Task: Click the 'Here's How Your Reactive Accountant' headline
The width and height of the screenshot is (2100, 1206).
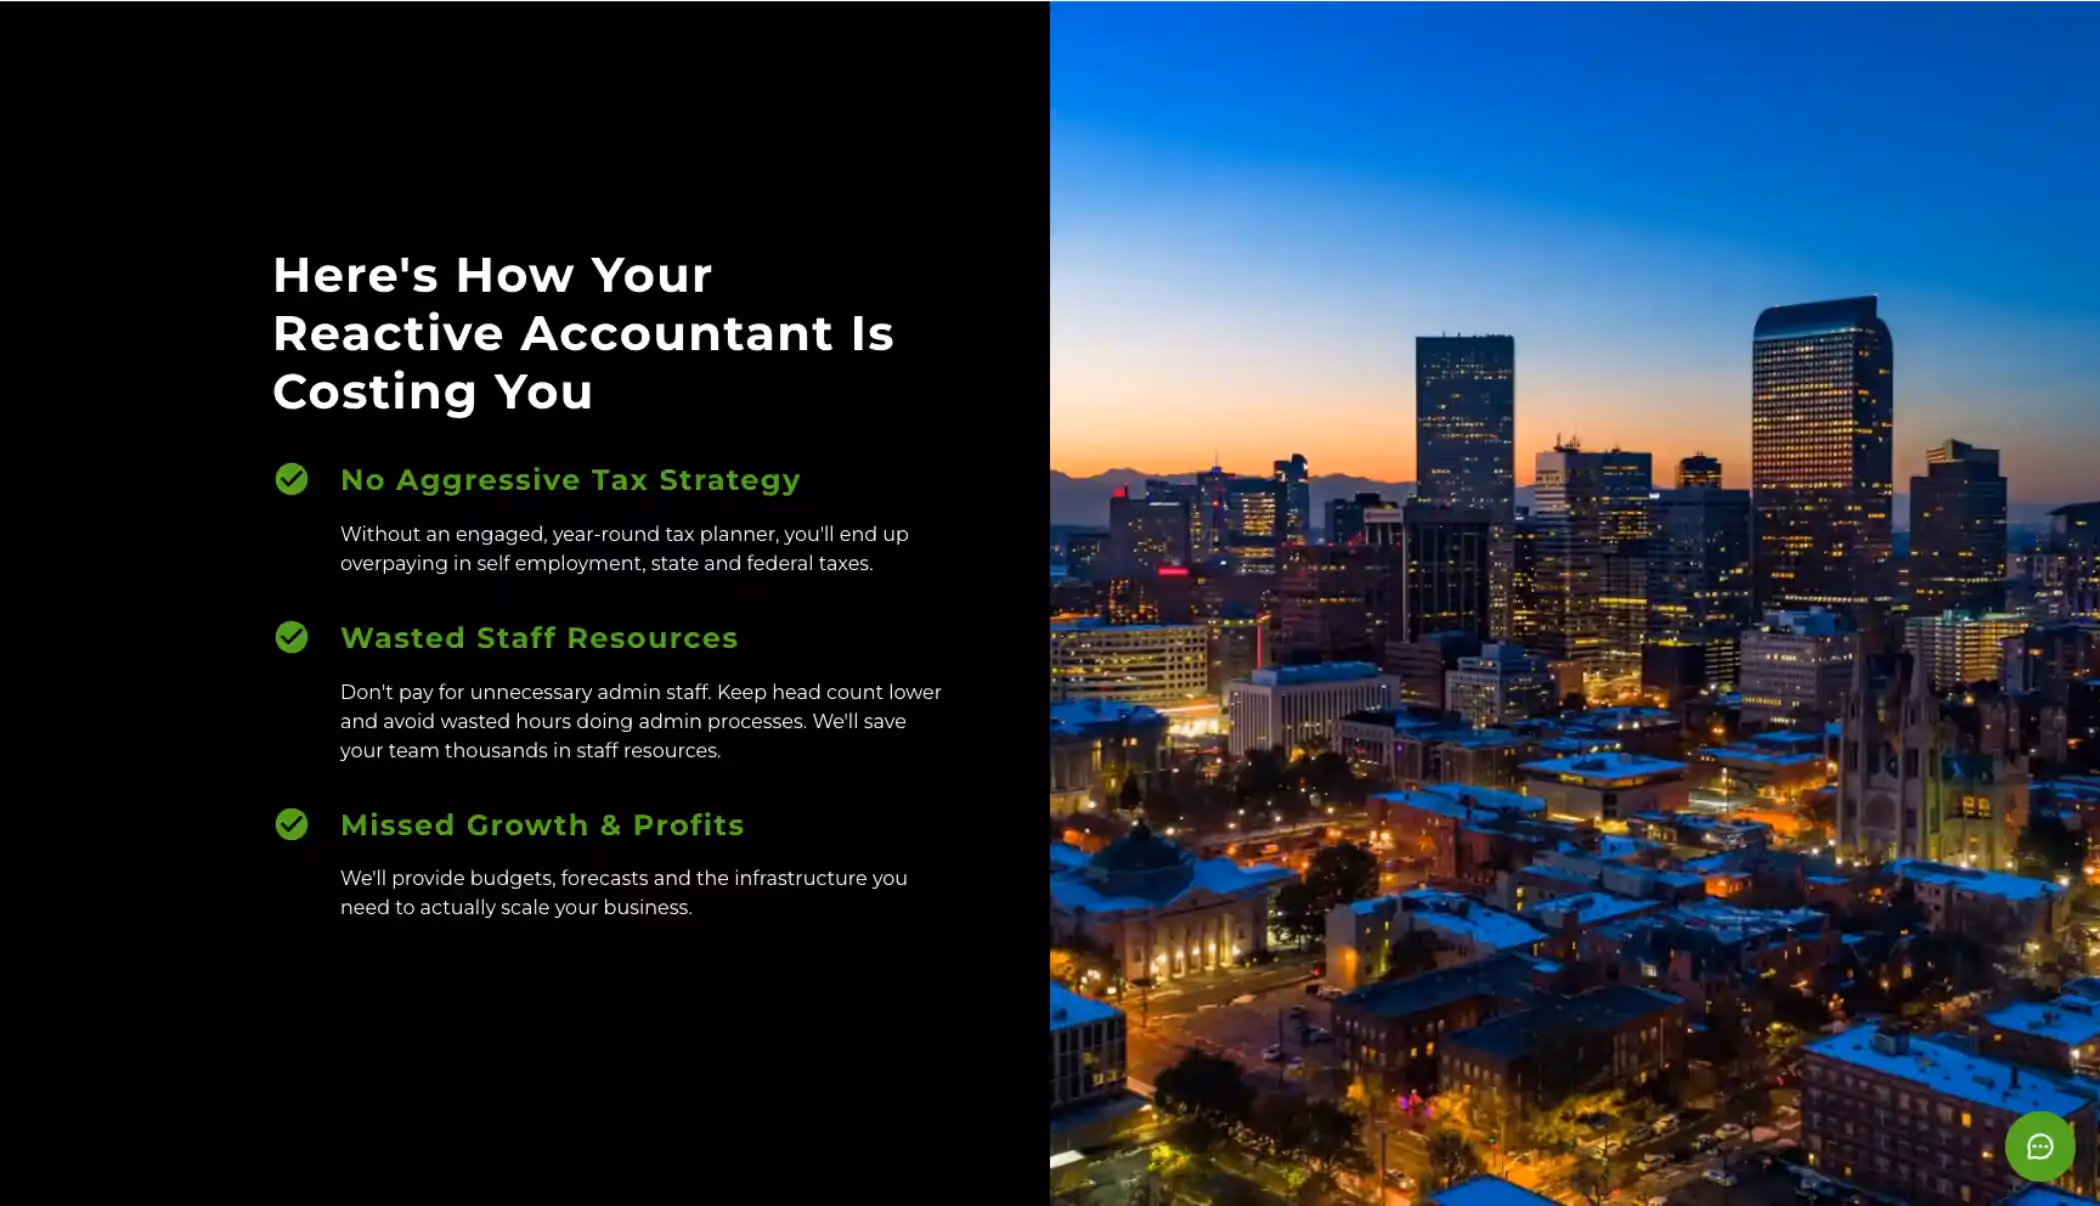Action: click(x=583, y=333)
